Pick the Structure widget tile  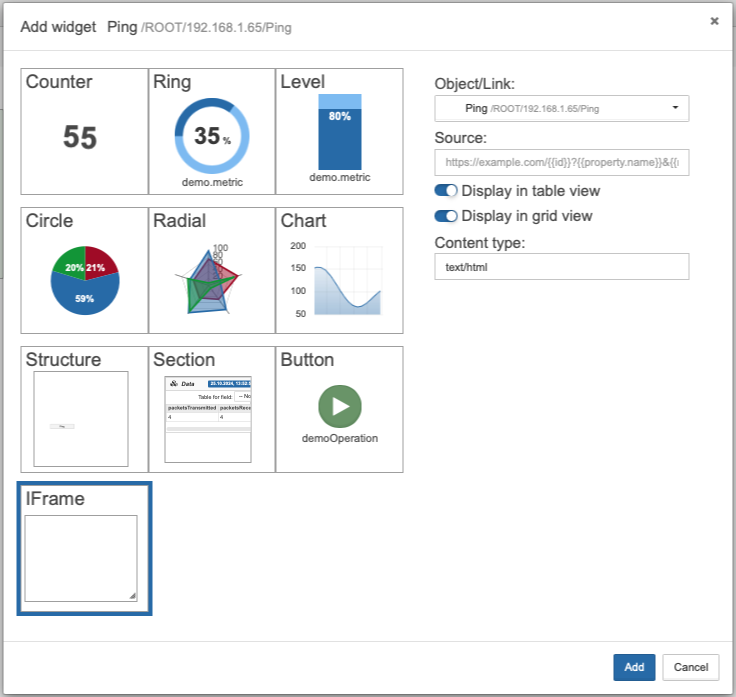[x=84, y=409]
